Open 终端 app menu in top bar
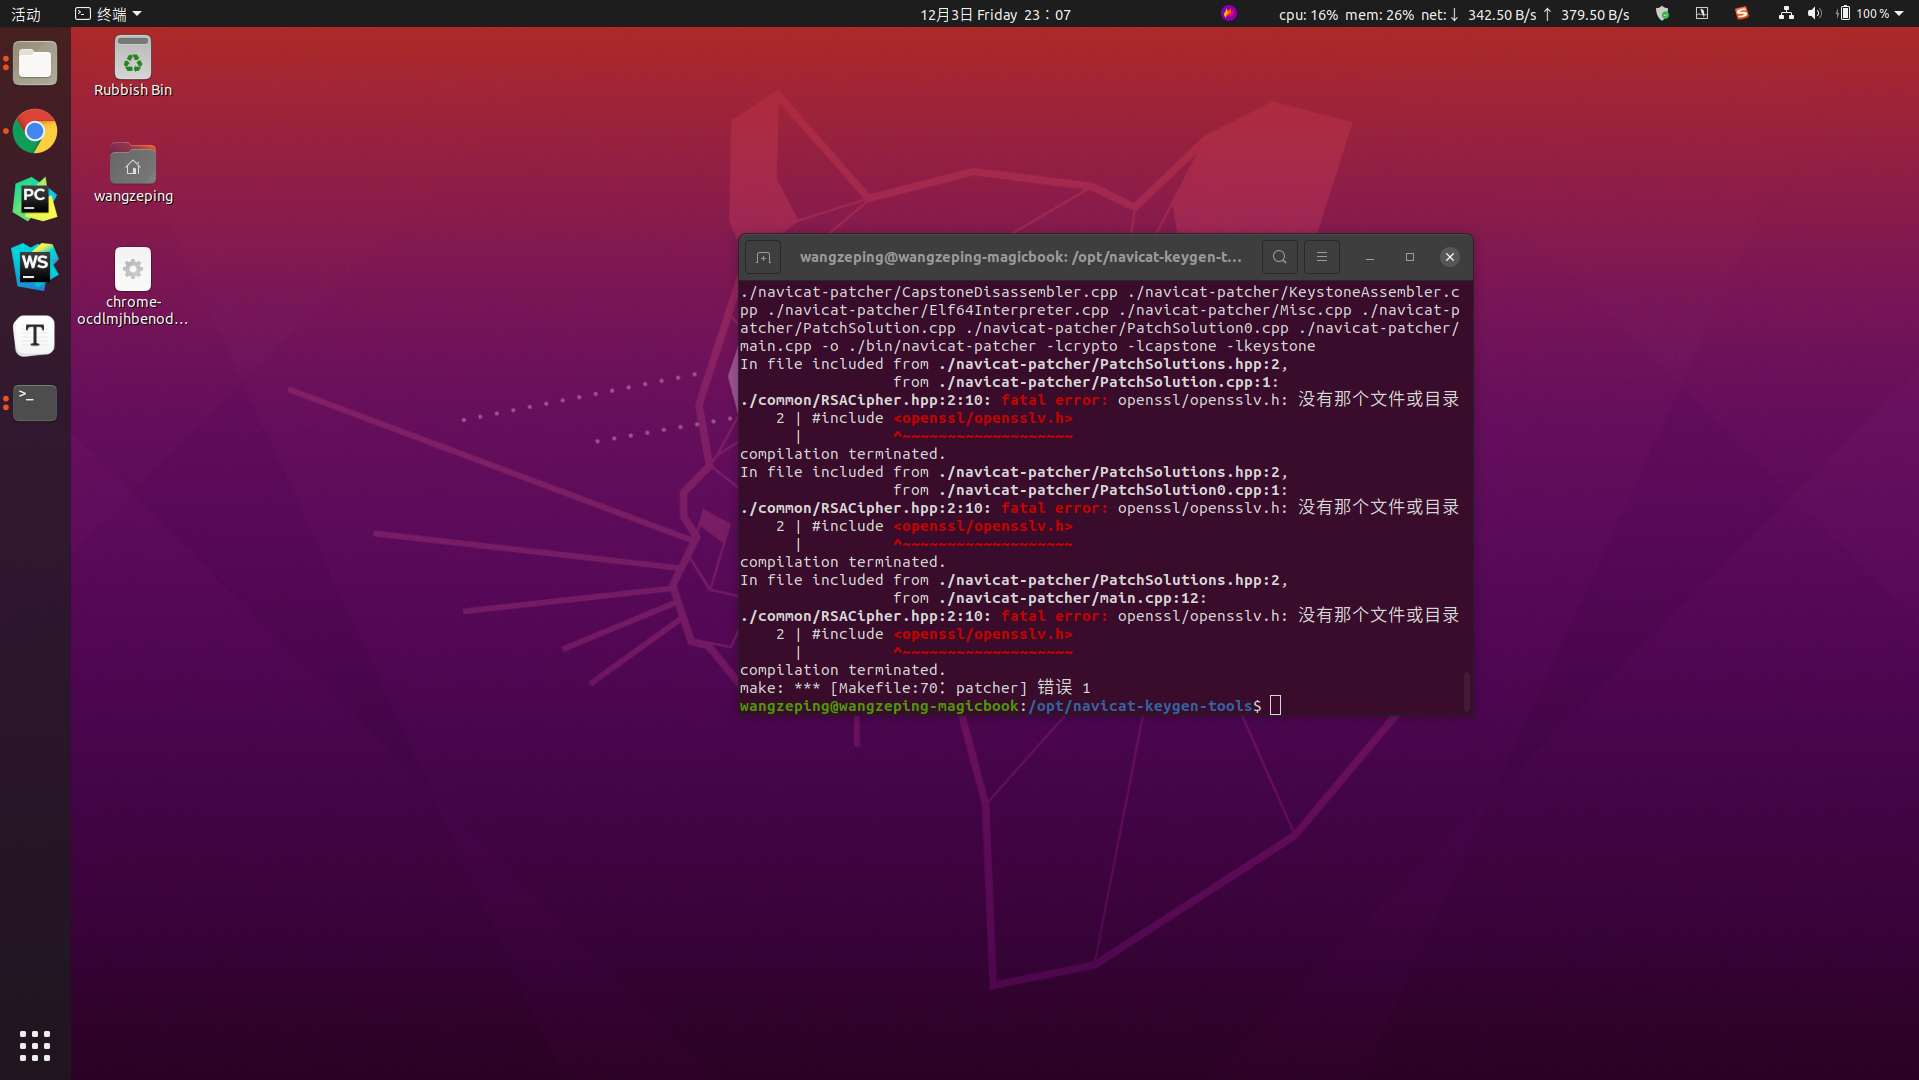 coord(108,14)
